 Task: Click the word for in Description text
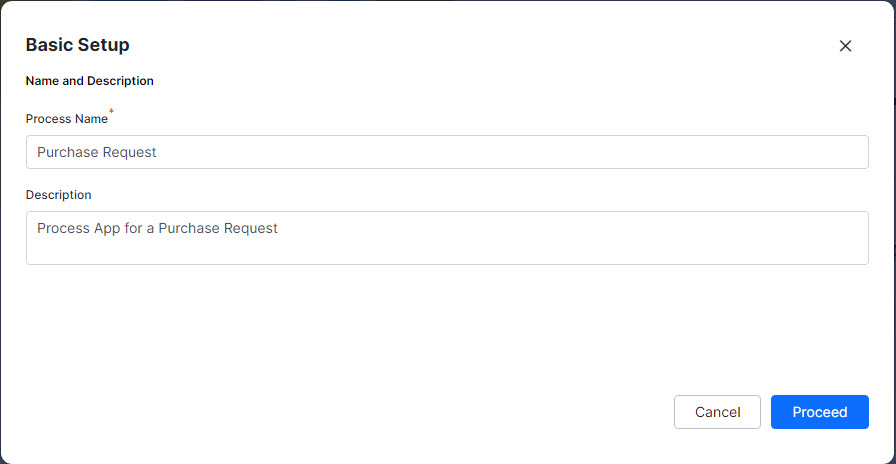coord(132,229)
